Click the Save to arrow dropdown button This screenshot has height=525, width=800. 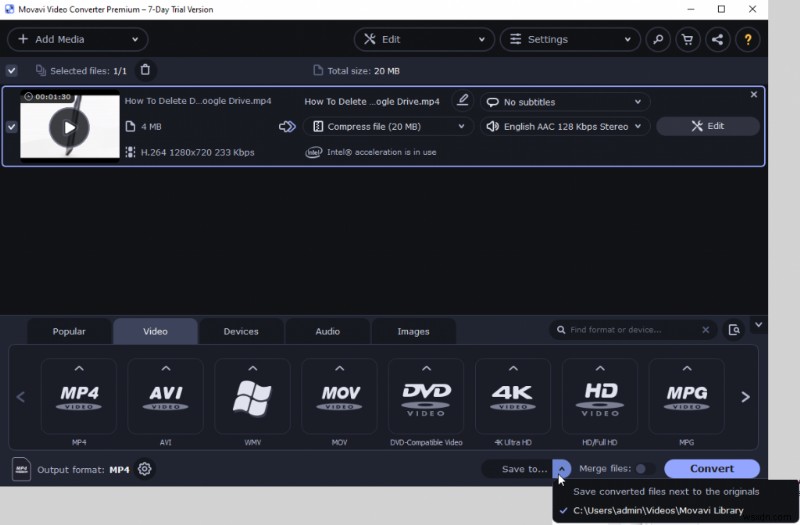point(561,468)
